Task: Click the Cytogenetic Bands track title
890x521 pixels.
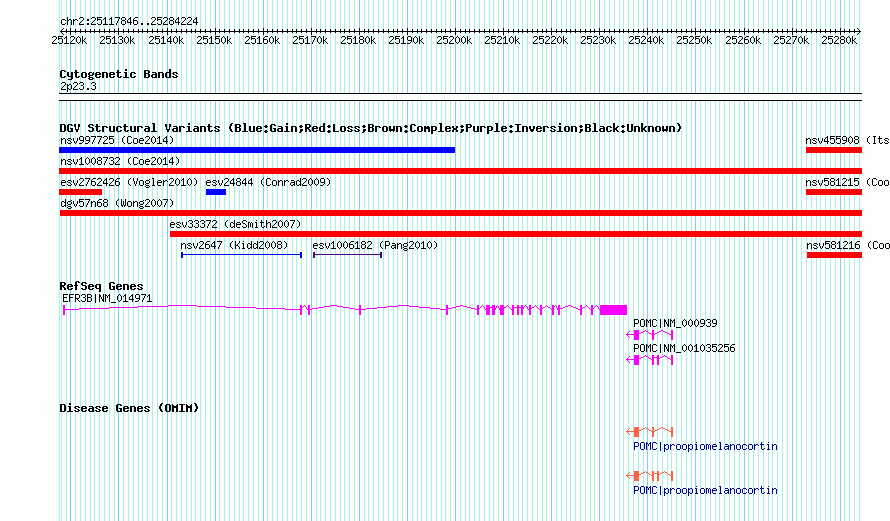Action: pos(119,74)
